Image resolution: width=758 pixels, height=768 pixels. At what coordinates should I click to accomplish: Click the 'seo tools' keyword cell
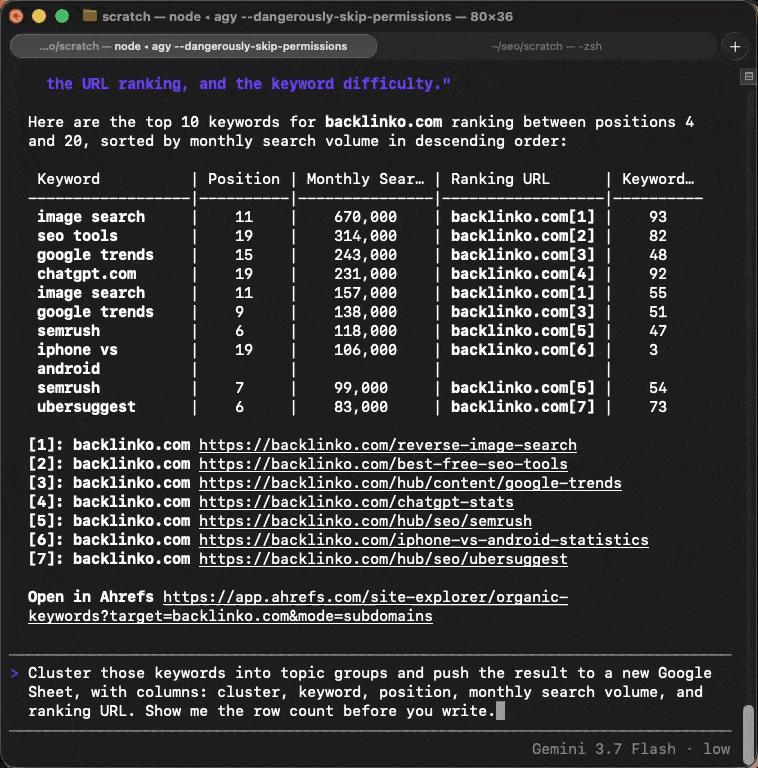point(77,236)
